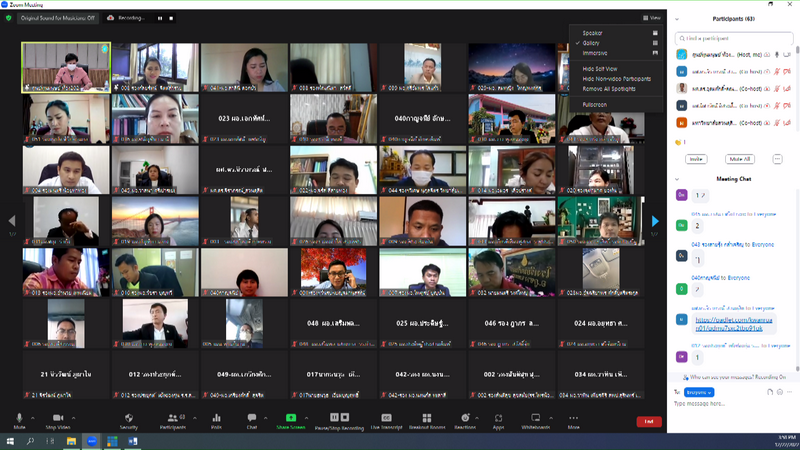Toggle Original Sound for Musicians
800x450 pixels.
(x=58, y=18)
